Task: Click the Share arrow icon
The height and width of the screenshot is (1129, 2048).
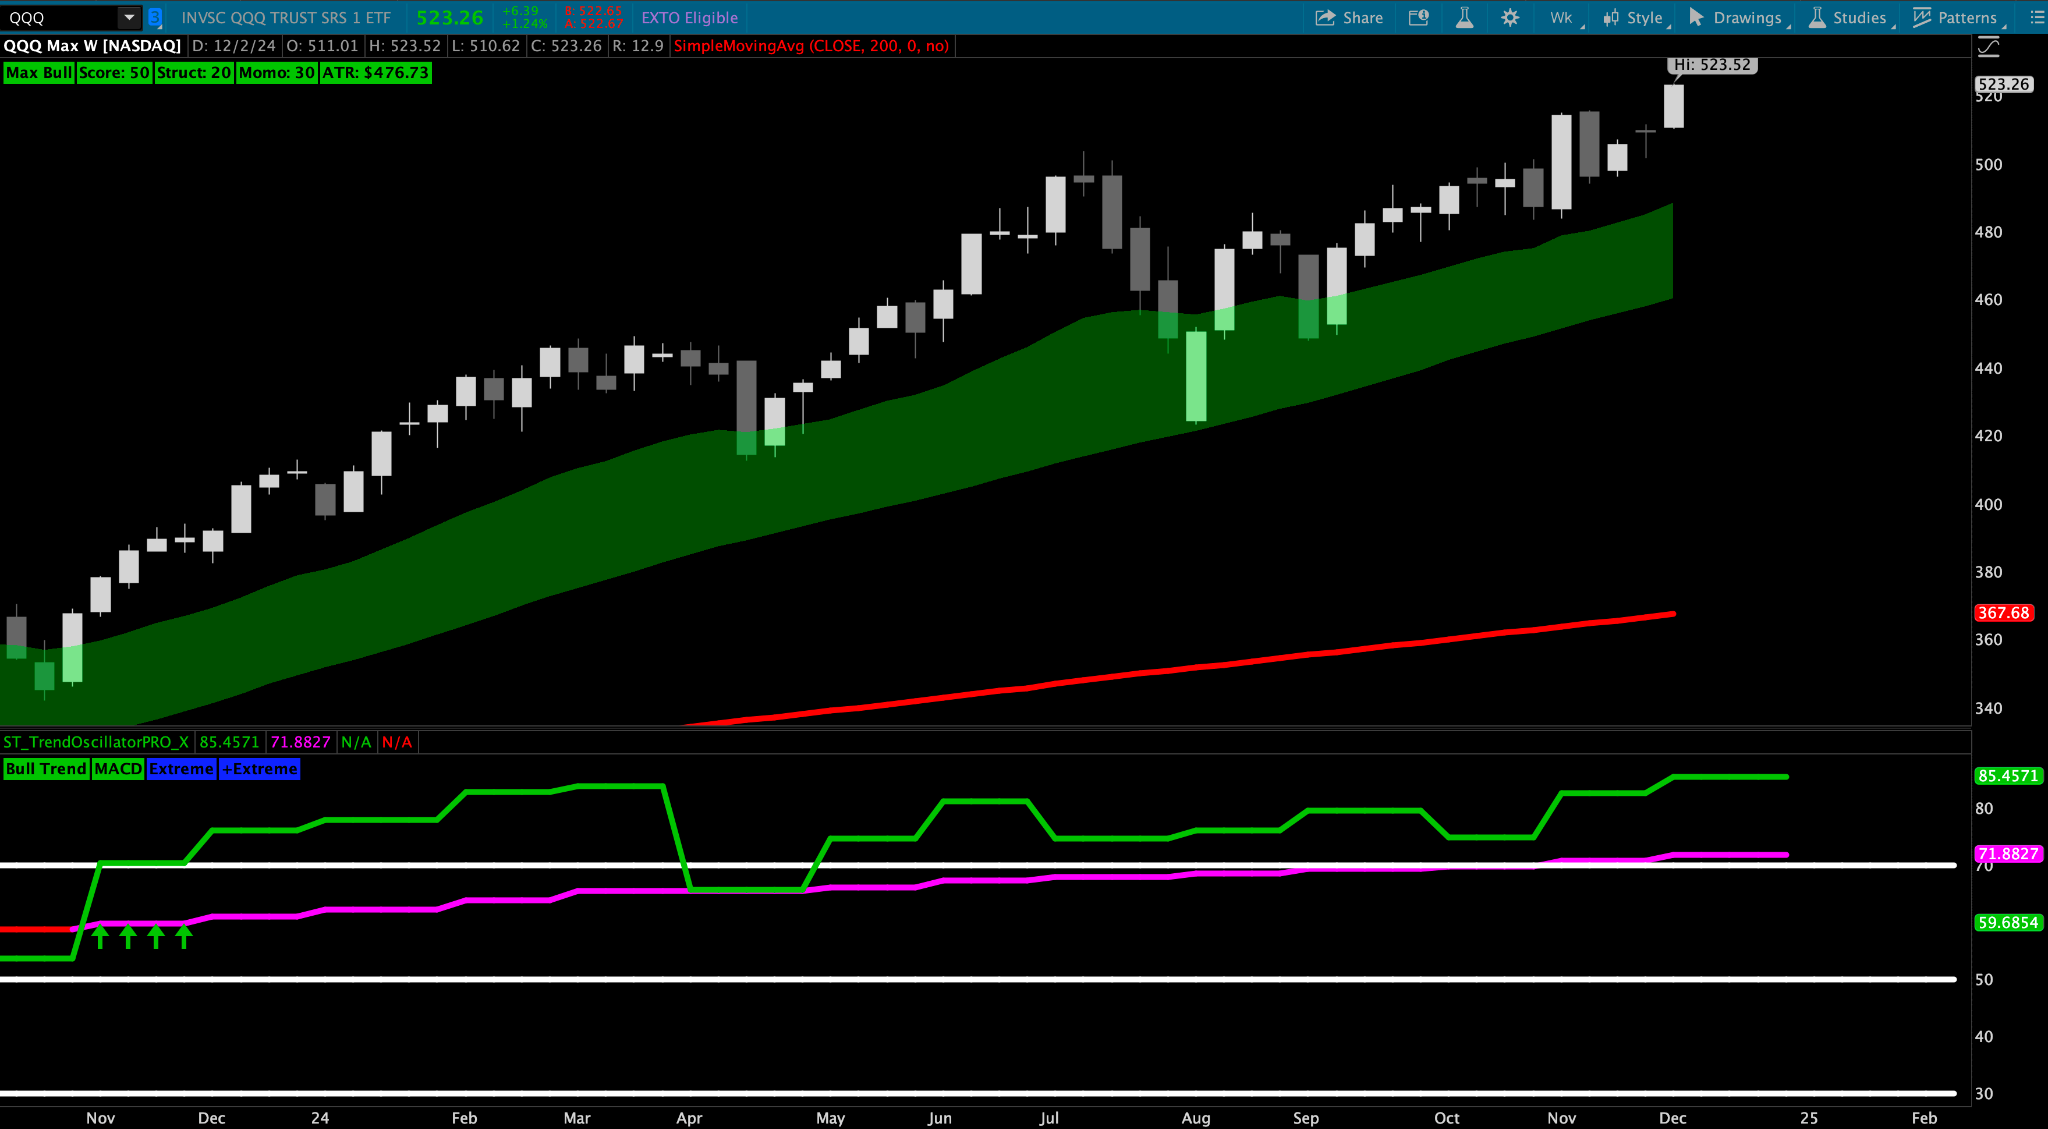Action: pos(1325,17)
